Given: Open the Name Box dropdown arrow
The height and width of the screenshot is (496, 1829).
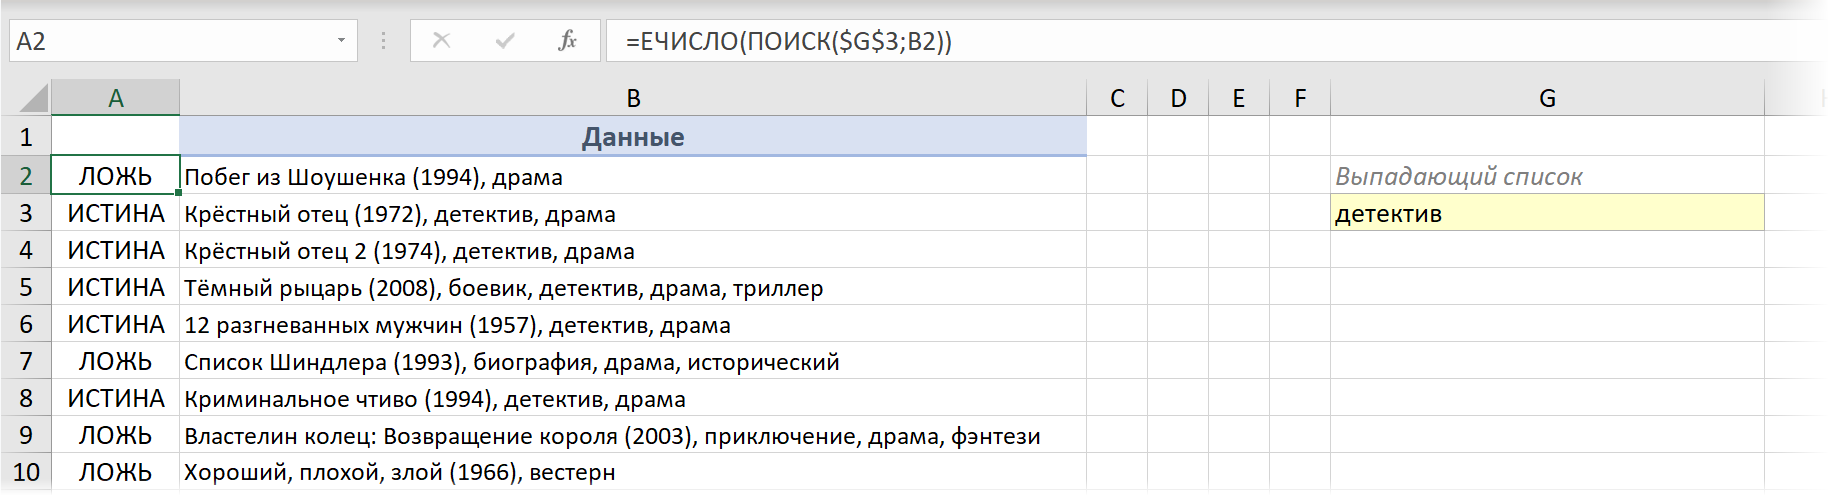Looking at the screenshot, I should click(x=341, y=41).
